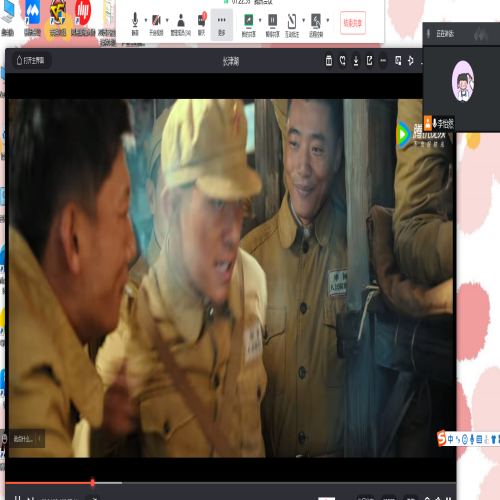Click the emoji icon on Sogou toolbar

(x=465, y=439)
